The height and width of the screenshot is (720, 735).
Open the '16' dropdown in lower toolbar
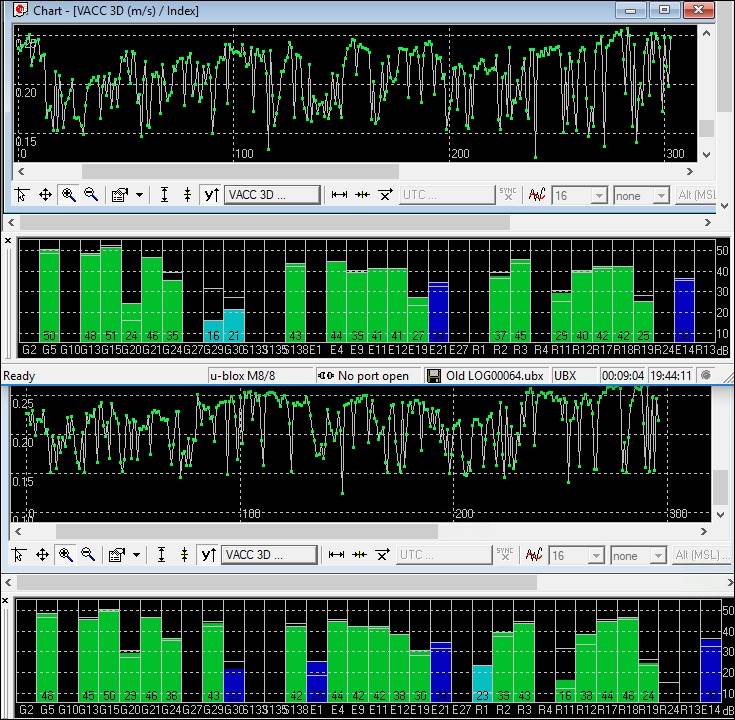click(x=577, y=555)
